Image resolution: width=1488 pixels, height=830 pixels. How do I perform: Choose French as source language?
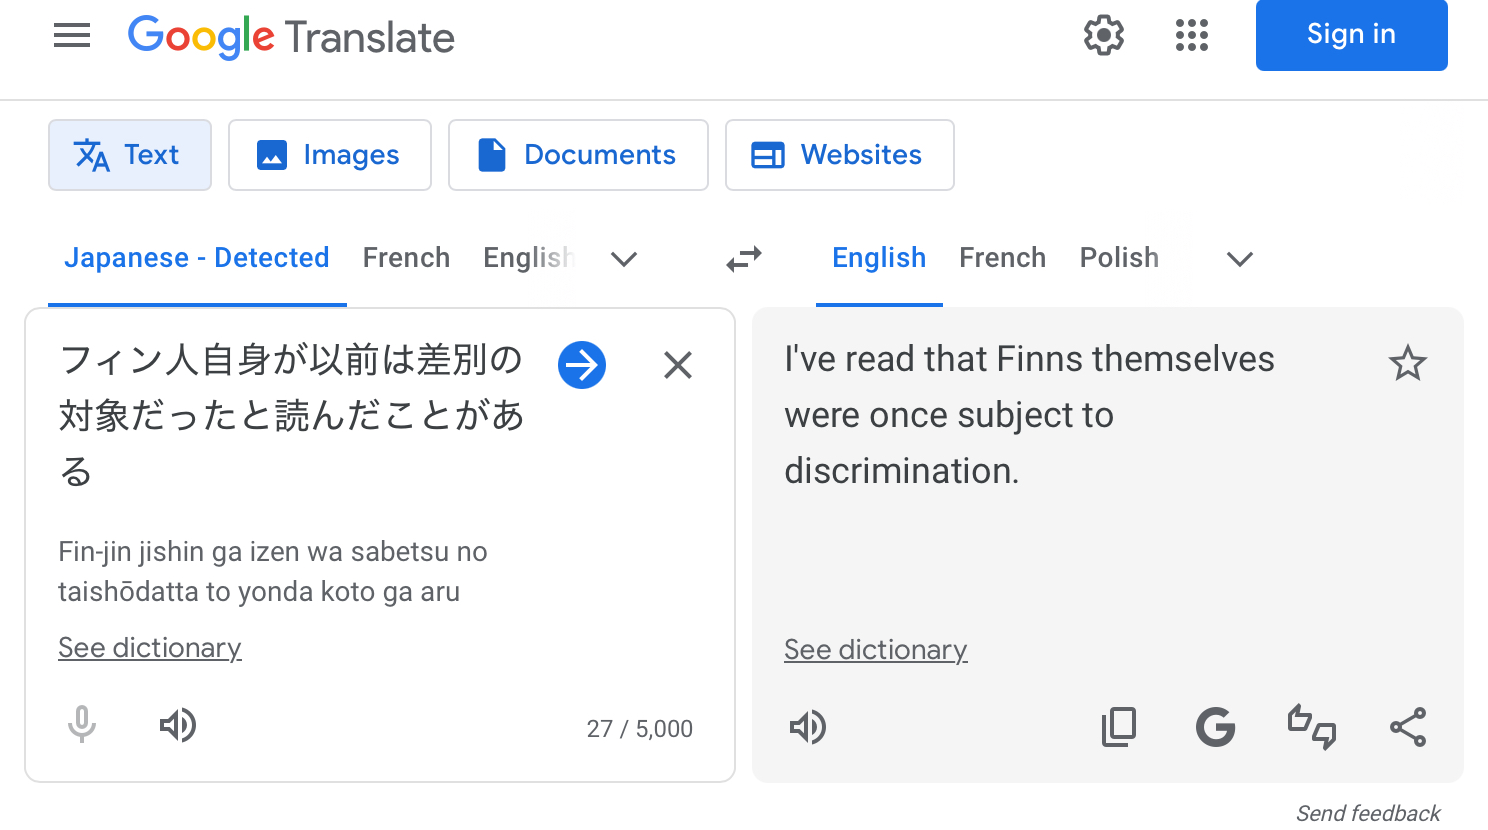(x=406, y=258)
